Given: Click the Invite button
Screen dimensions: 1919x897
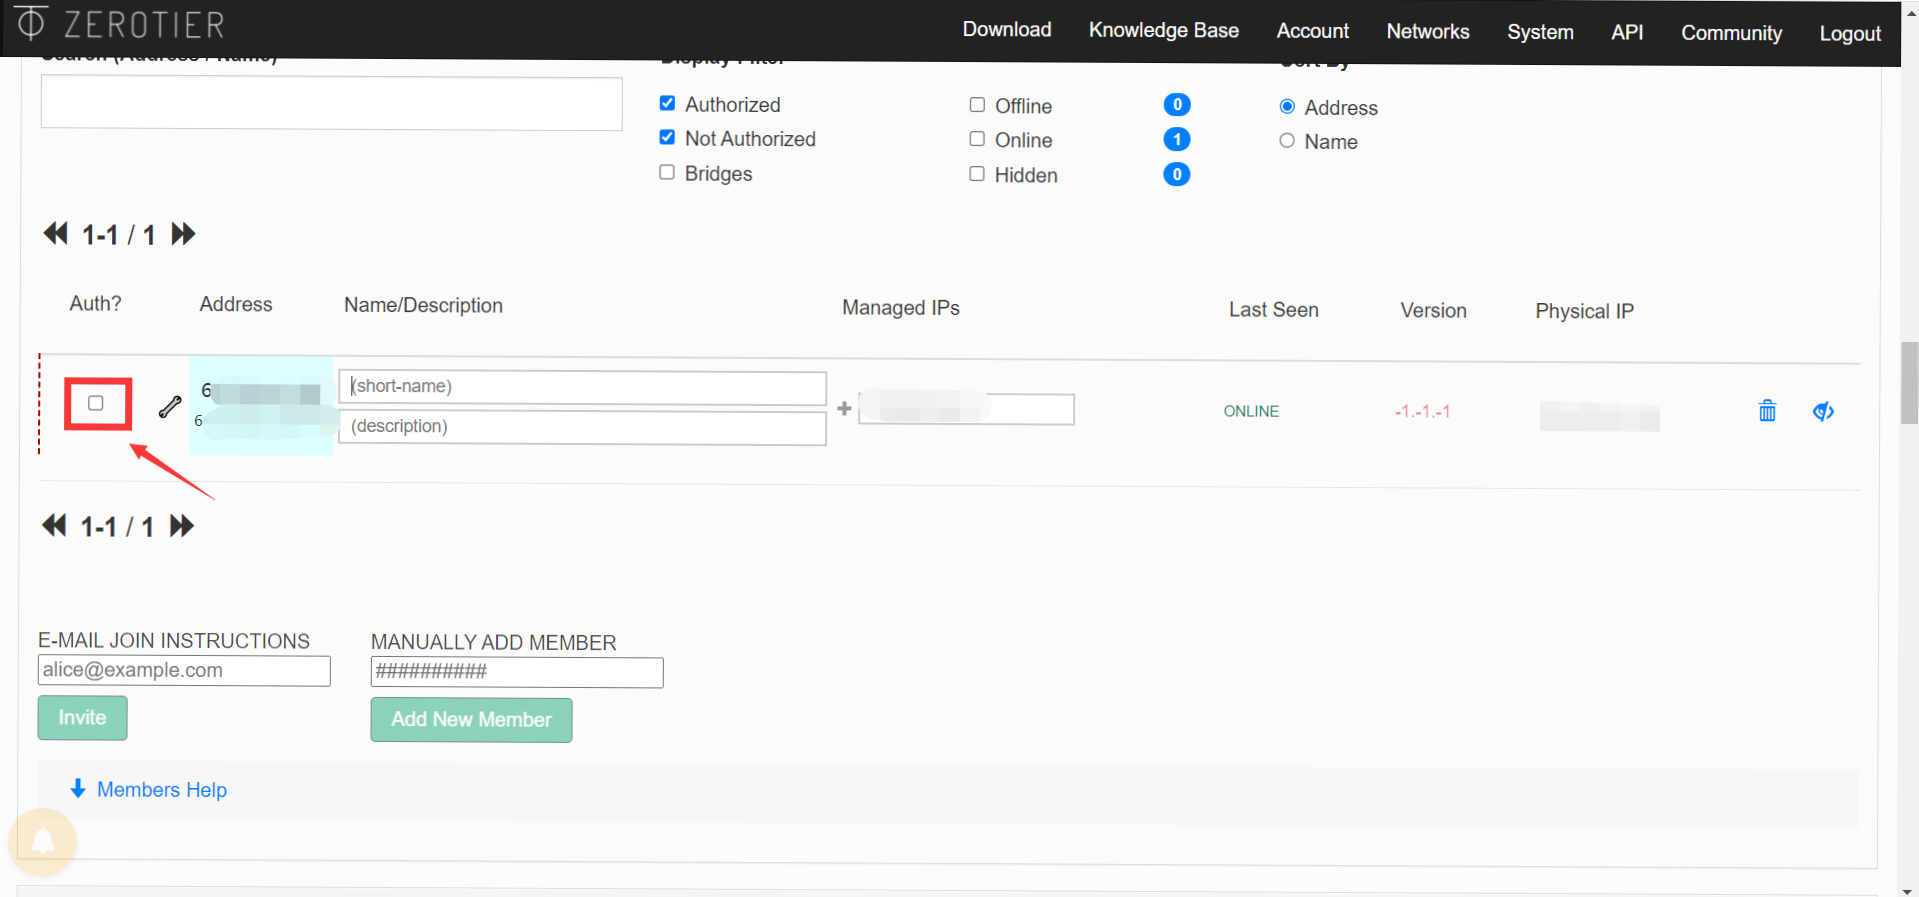Looking at the screenshot, I should [82, 718].
